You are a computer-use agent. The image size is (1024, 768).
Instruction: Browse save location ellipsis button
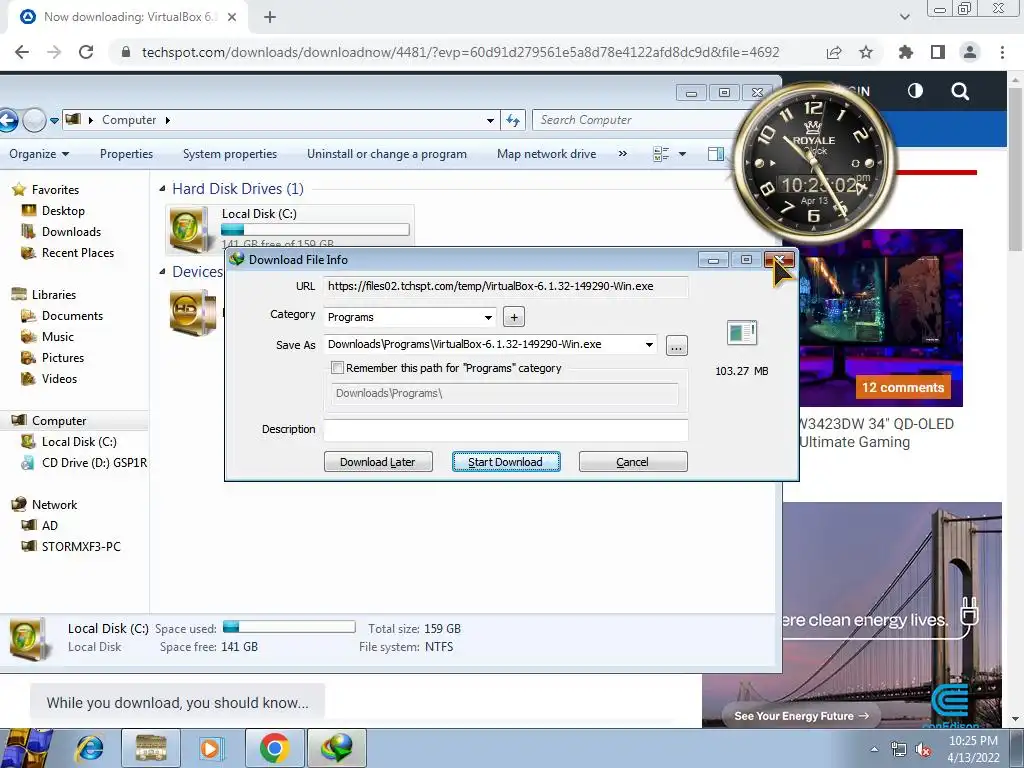point(677,346)
